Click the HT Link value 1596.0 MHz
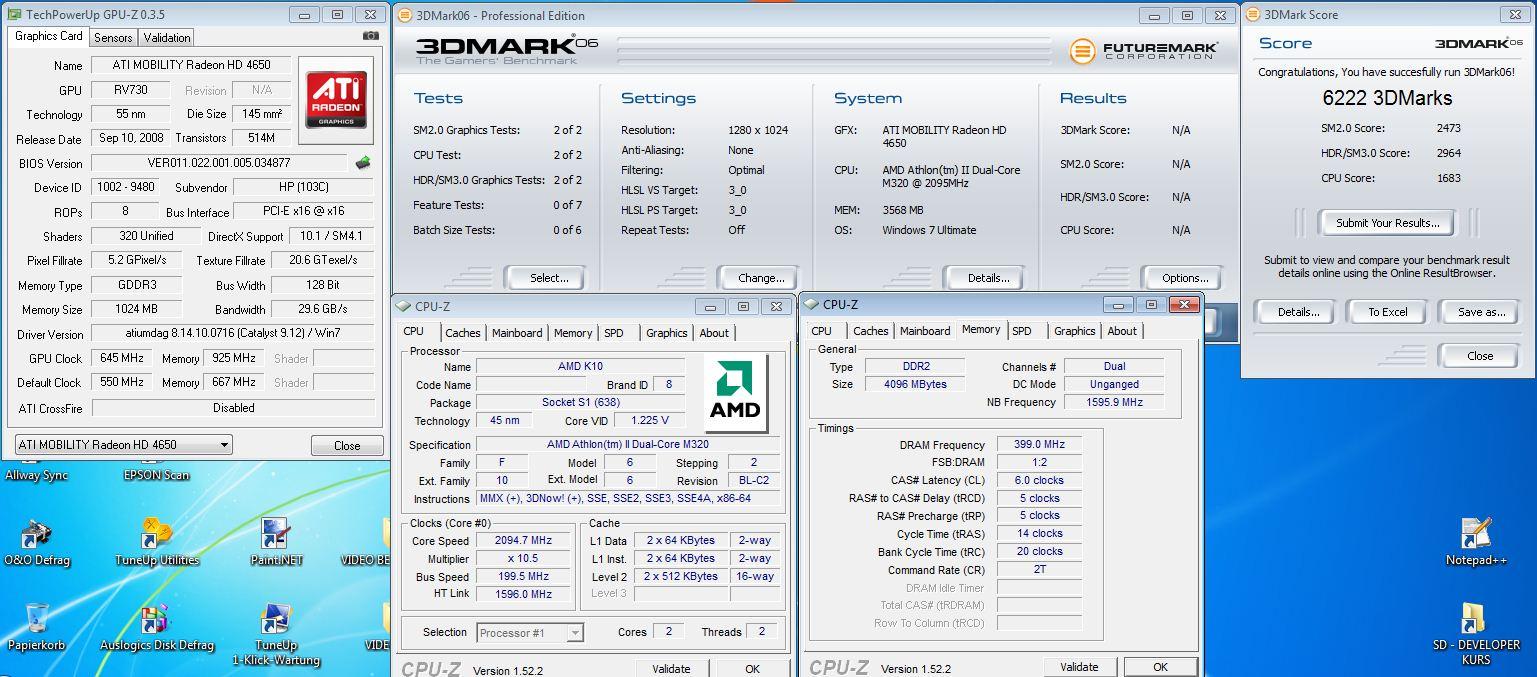 (523, 594)
